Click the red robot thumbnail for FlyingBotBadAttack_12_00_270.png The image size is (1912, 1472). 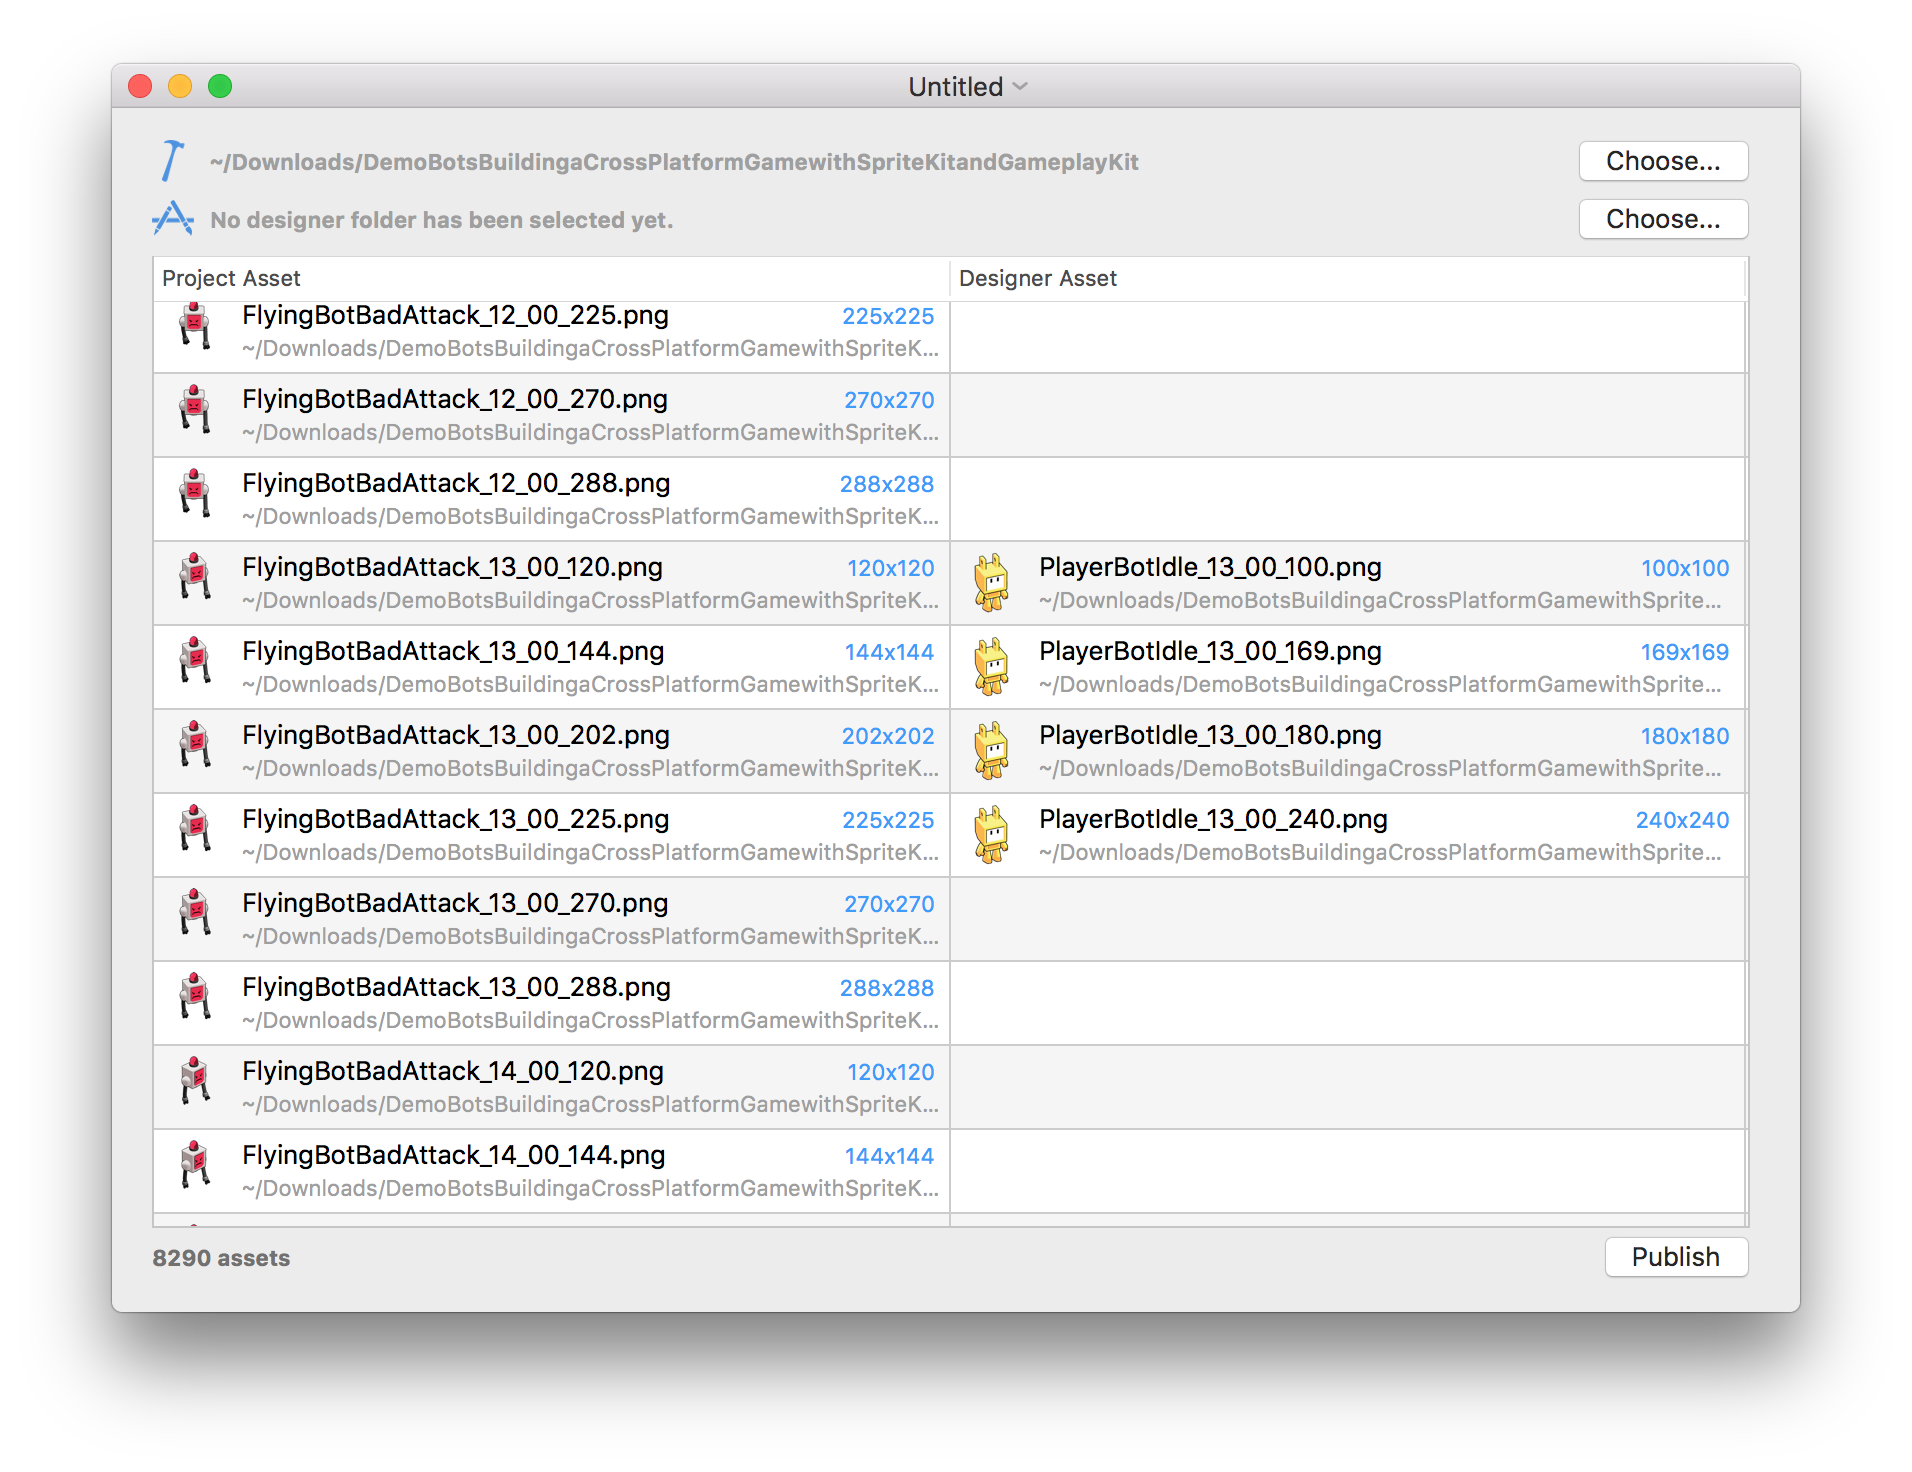coord(195,411)
